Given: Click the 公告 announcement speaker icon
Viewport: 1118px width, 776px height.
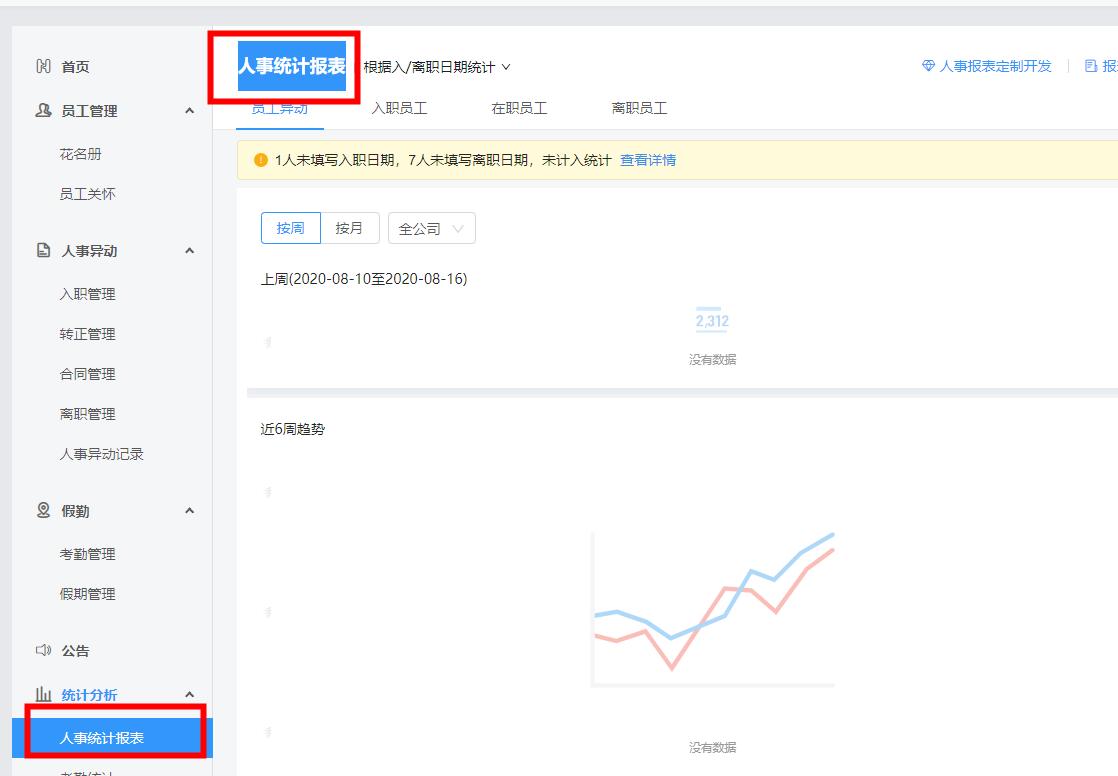Looking at the screenshot, I should point(42,651).
